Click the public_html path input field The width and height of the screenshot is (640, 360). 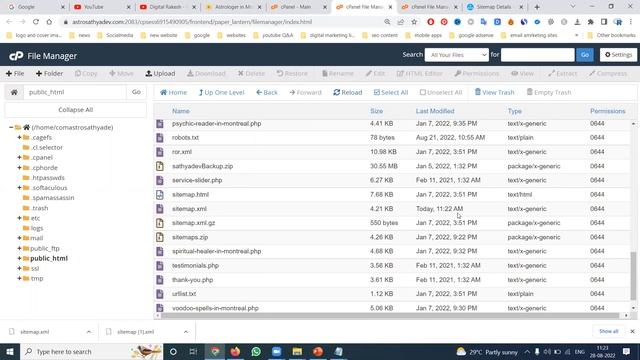click(75, 92)
